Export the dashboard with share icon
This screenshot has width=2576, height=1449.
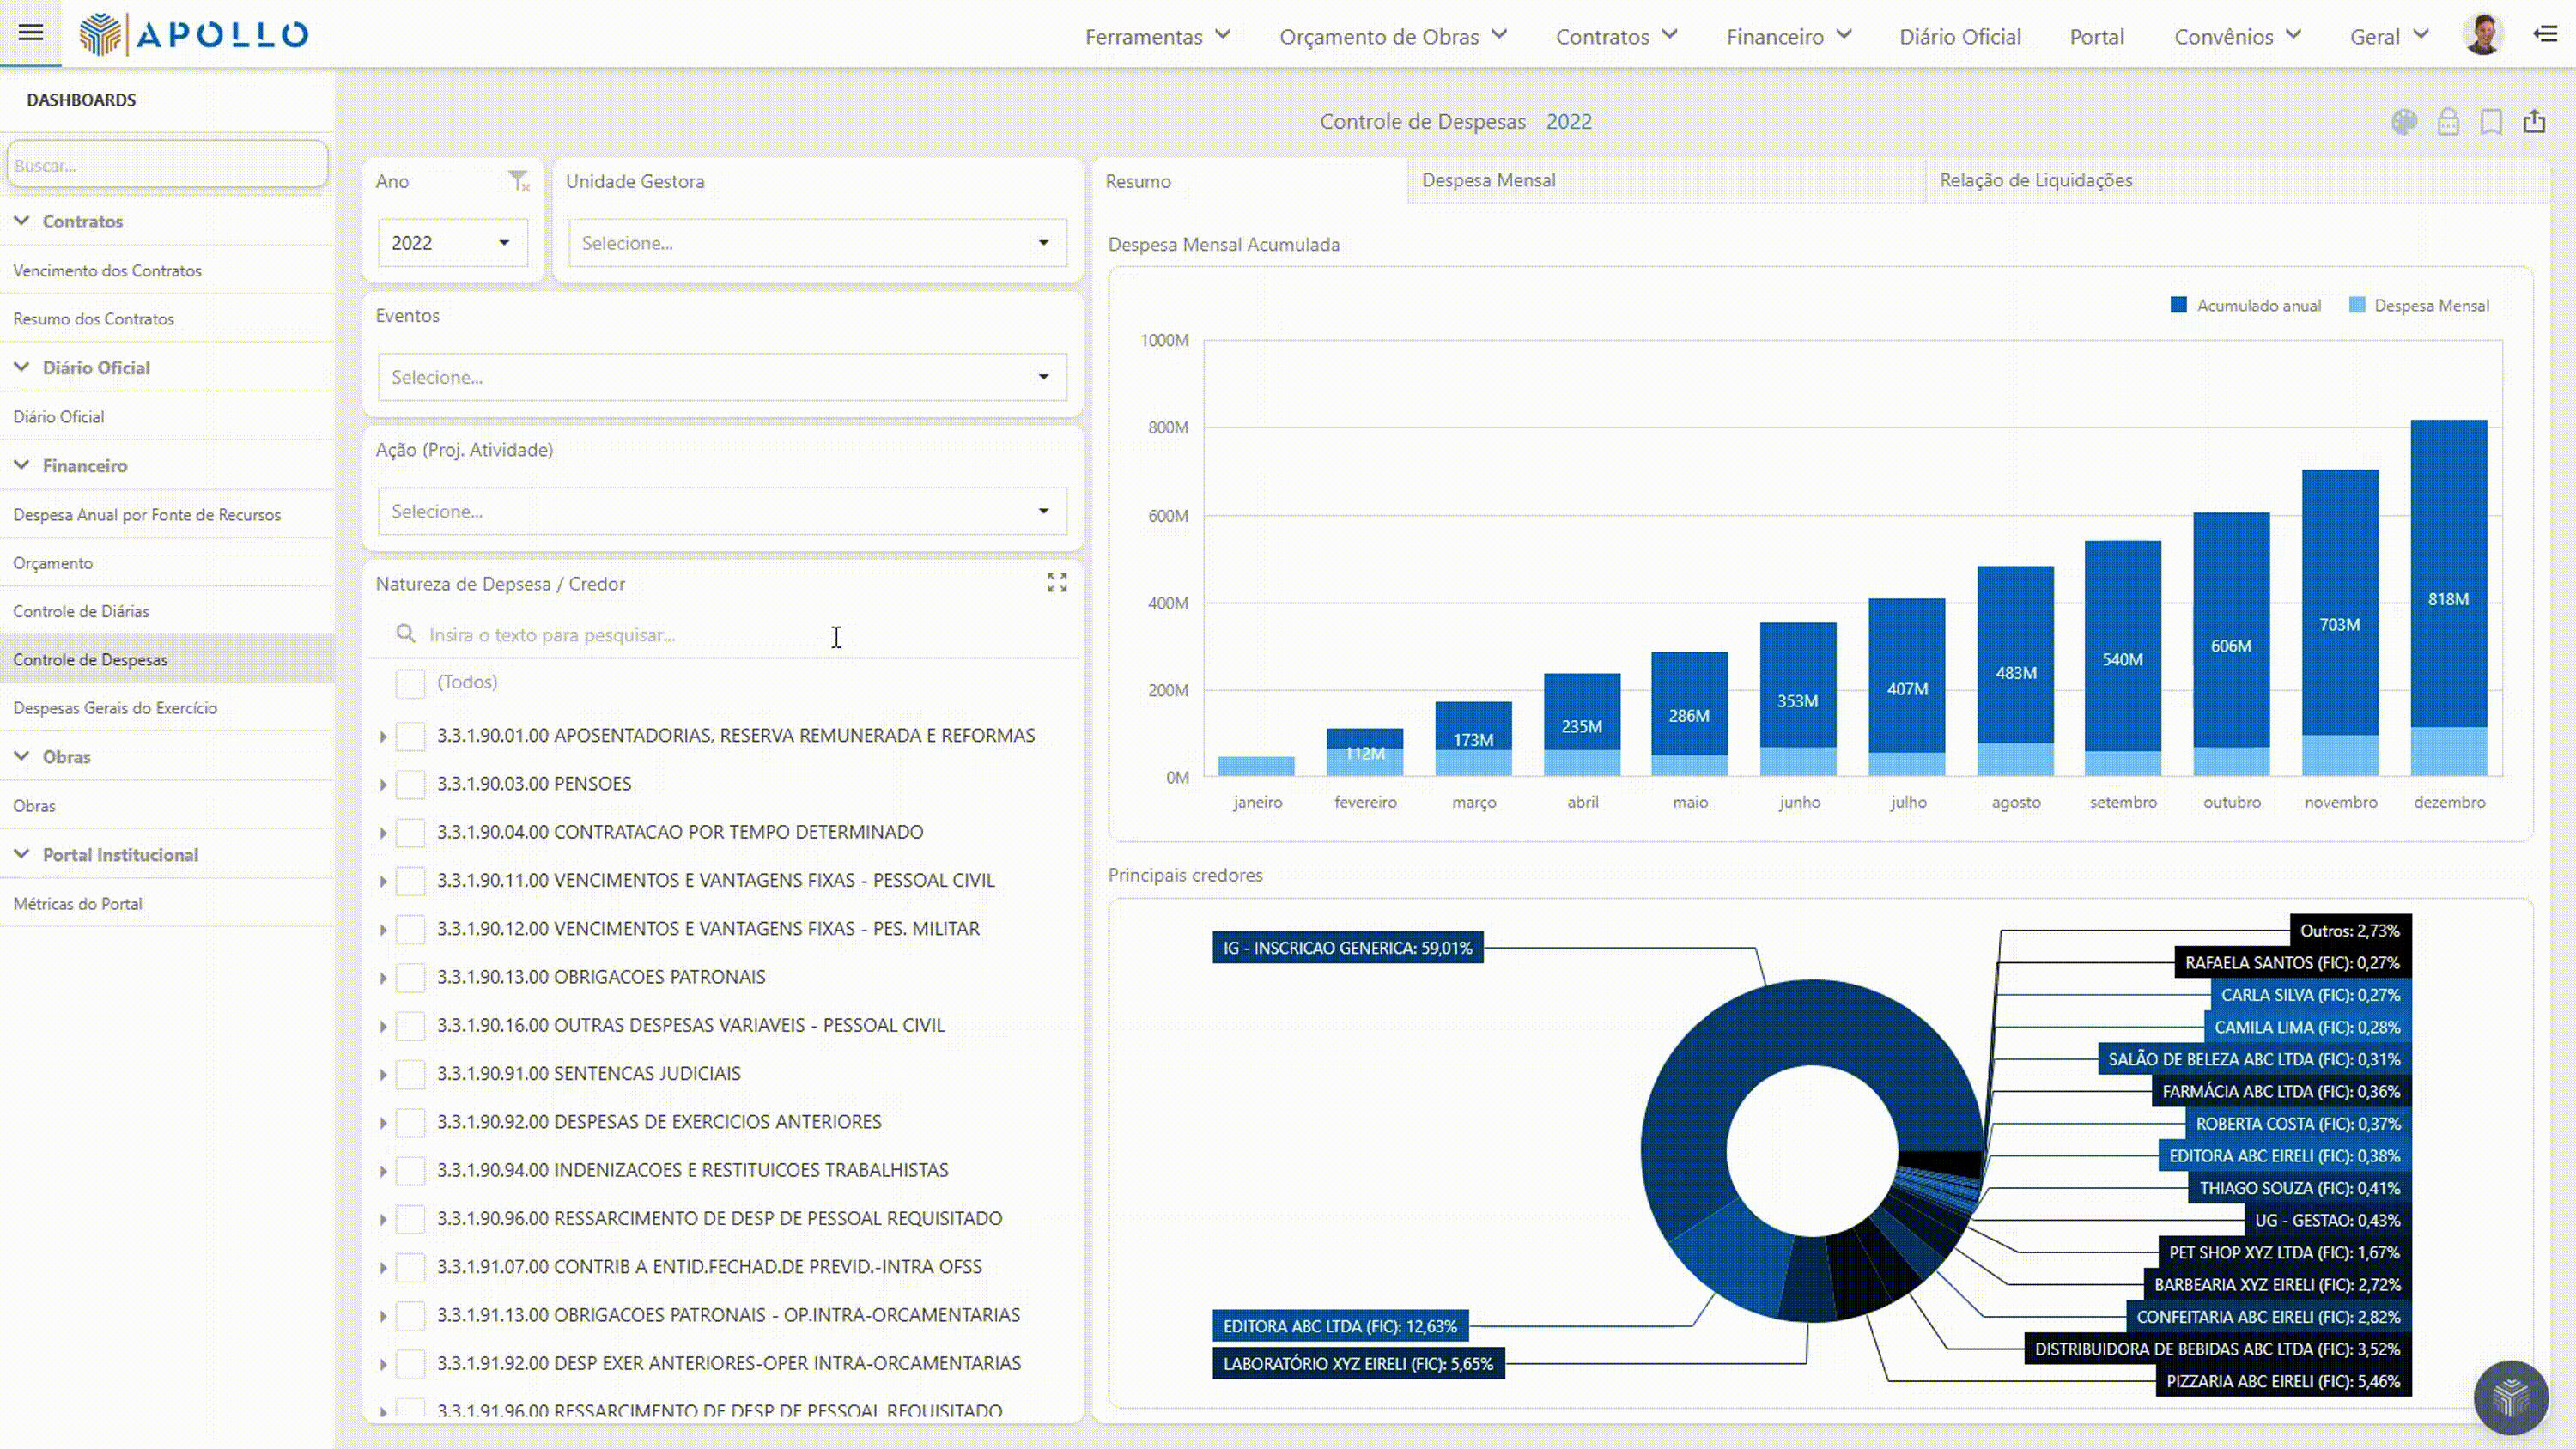pos(2535,122)
